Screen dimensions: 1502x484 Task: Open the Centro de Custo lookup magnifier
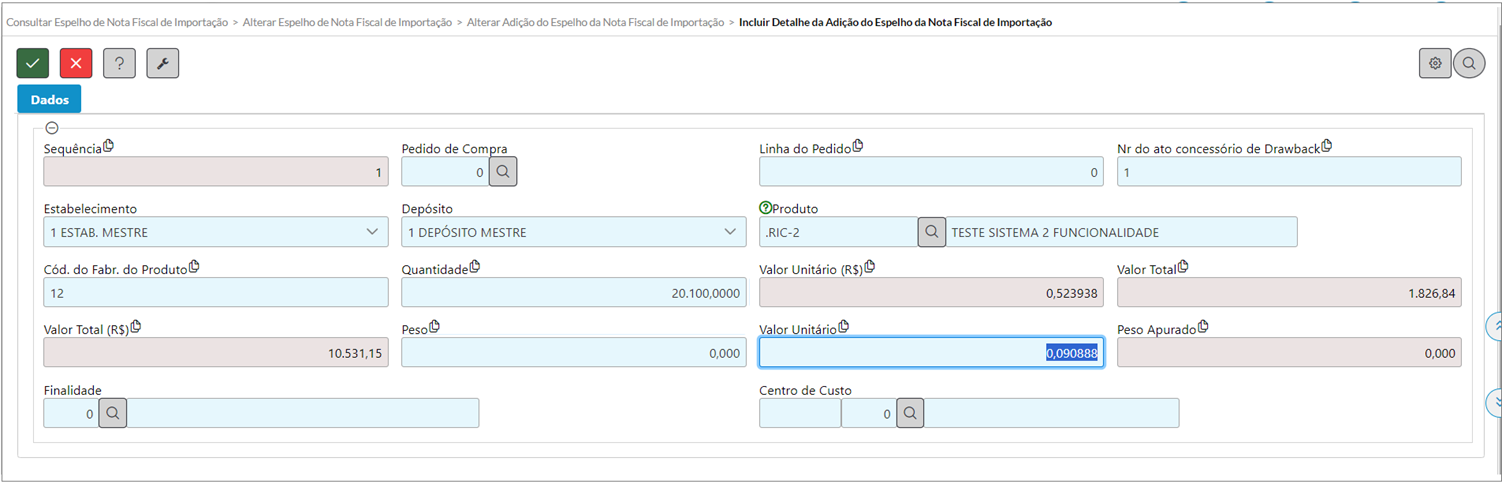click(x=910, y=413)
